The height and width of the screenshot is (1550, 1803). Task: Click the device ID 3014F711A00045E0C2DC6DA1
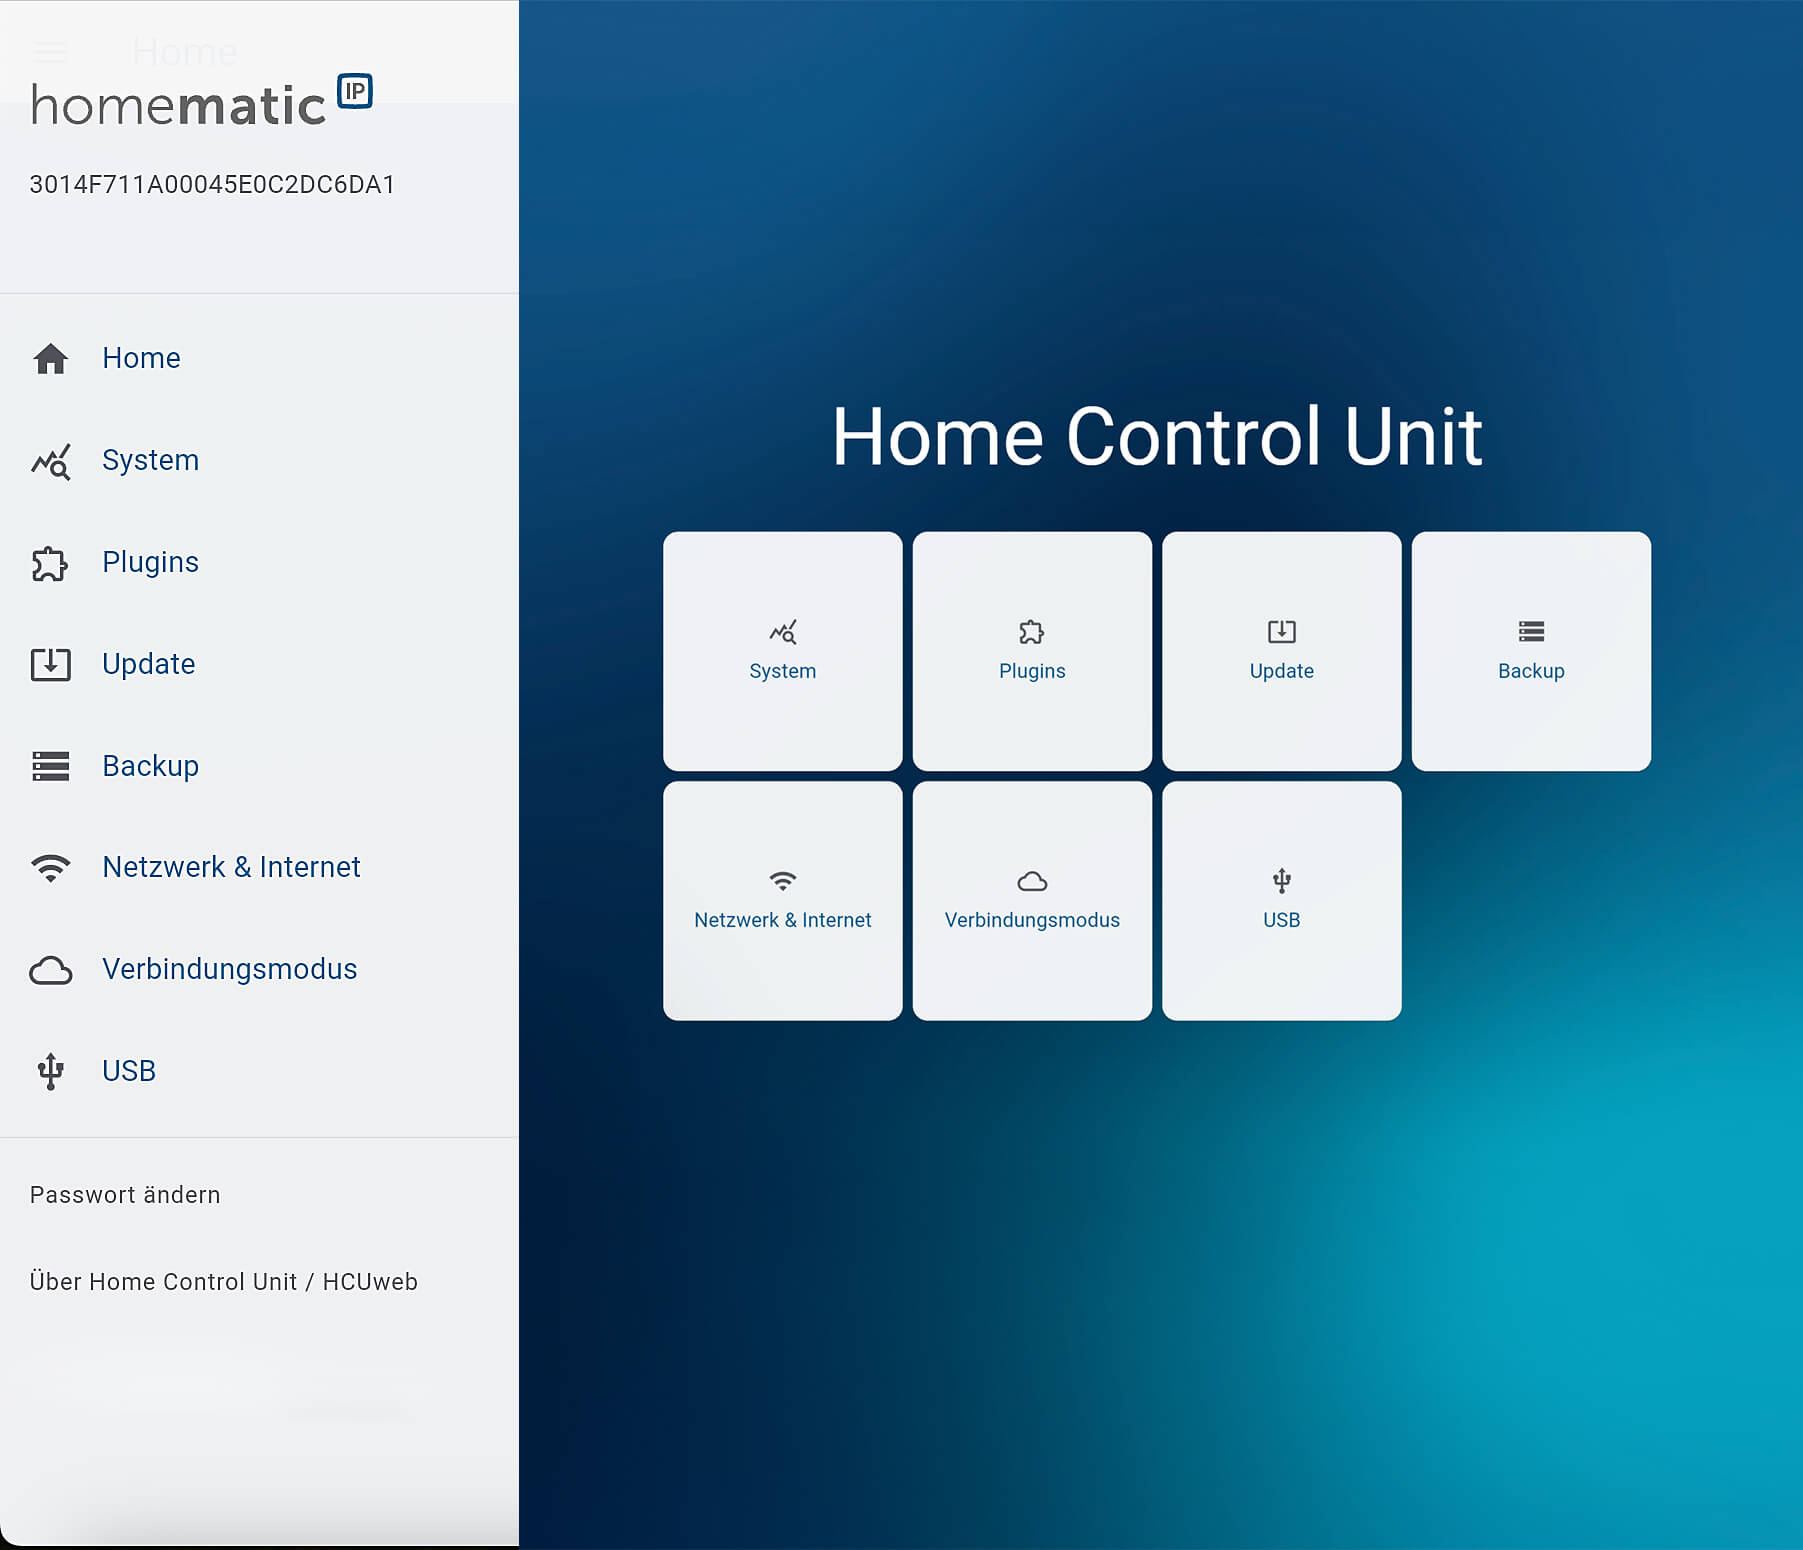[212, 185]
